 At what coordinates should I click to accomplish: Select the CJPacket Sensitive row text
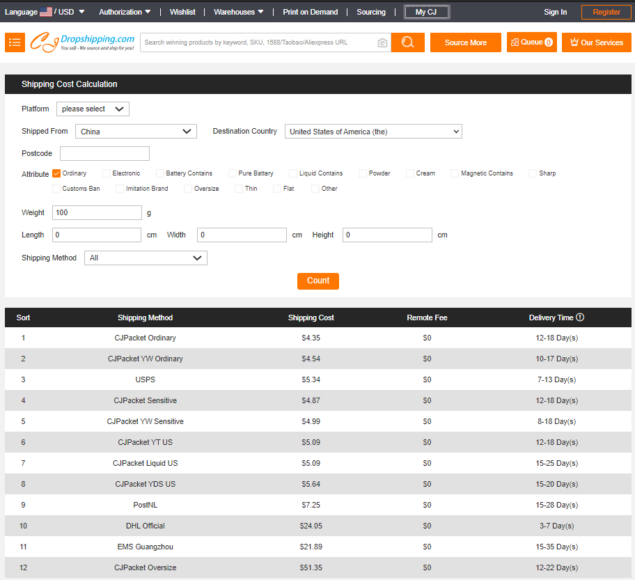[x=145, y=401]
